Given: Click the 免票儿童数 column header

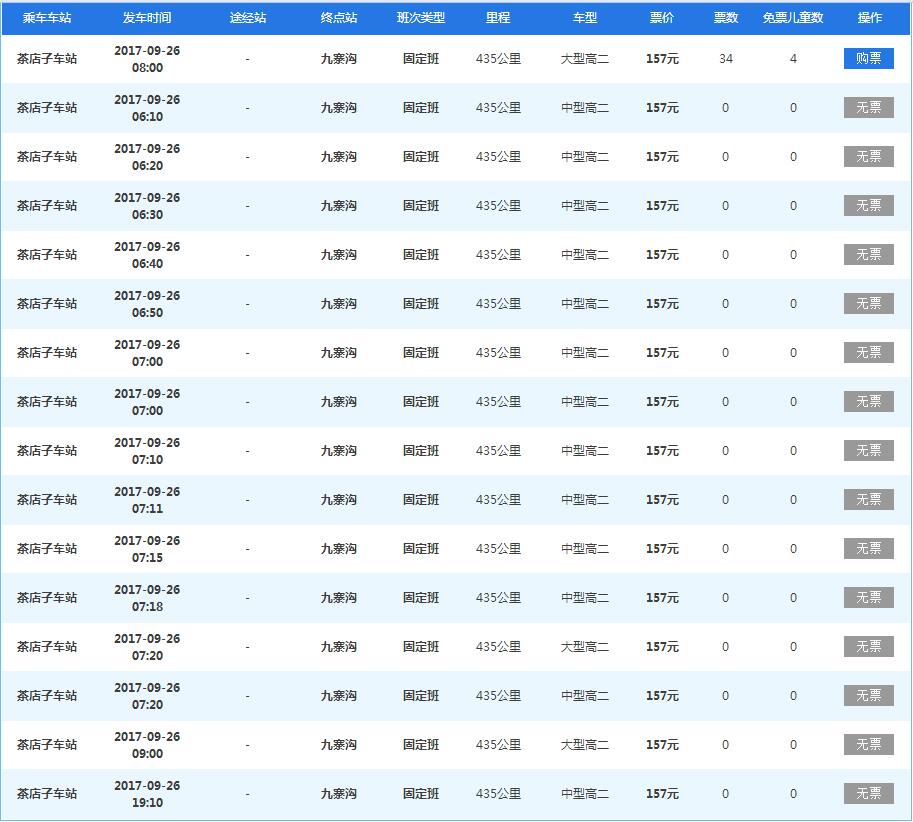Looking at the screenshot, I should click(x=793, y=18).
